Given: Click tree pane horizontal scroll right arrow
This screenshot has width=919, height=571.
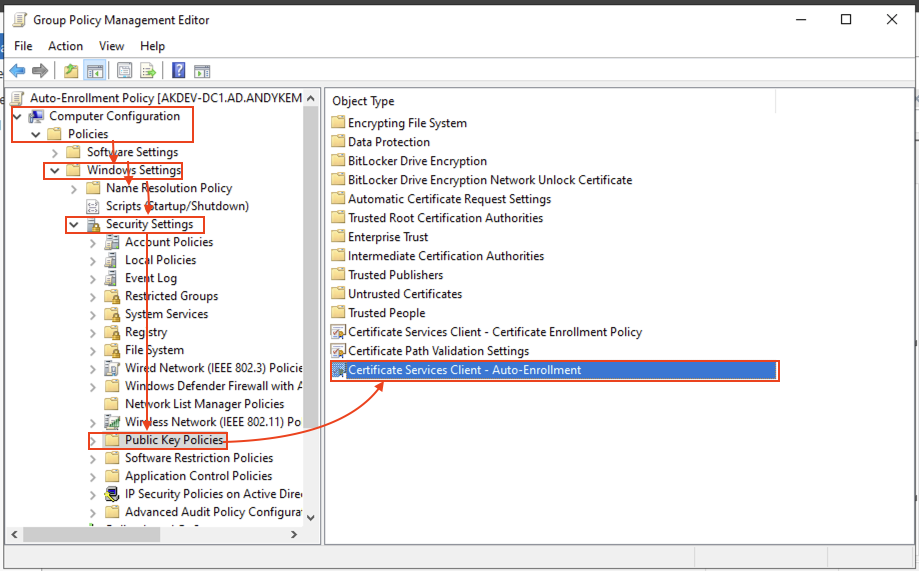Looking at the screenshot, I should tap(294, 535).
